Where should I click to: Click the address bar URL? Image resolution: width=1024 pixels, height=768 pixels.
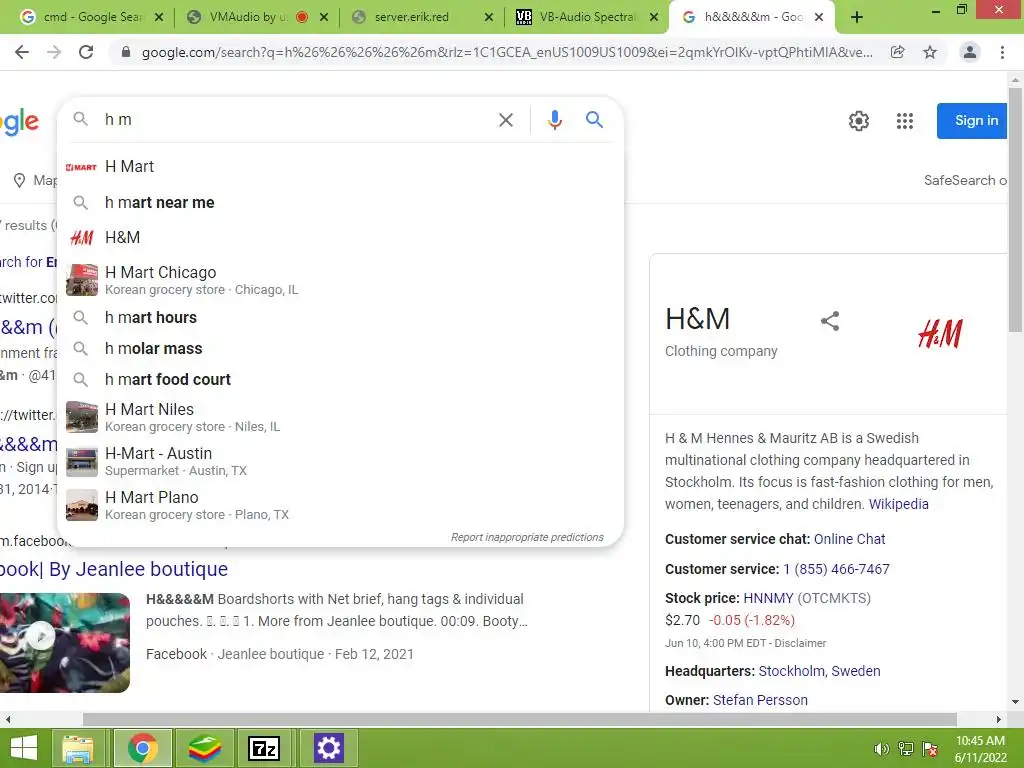coord(507,52)
